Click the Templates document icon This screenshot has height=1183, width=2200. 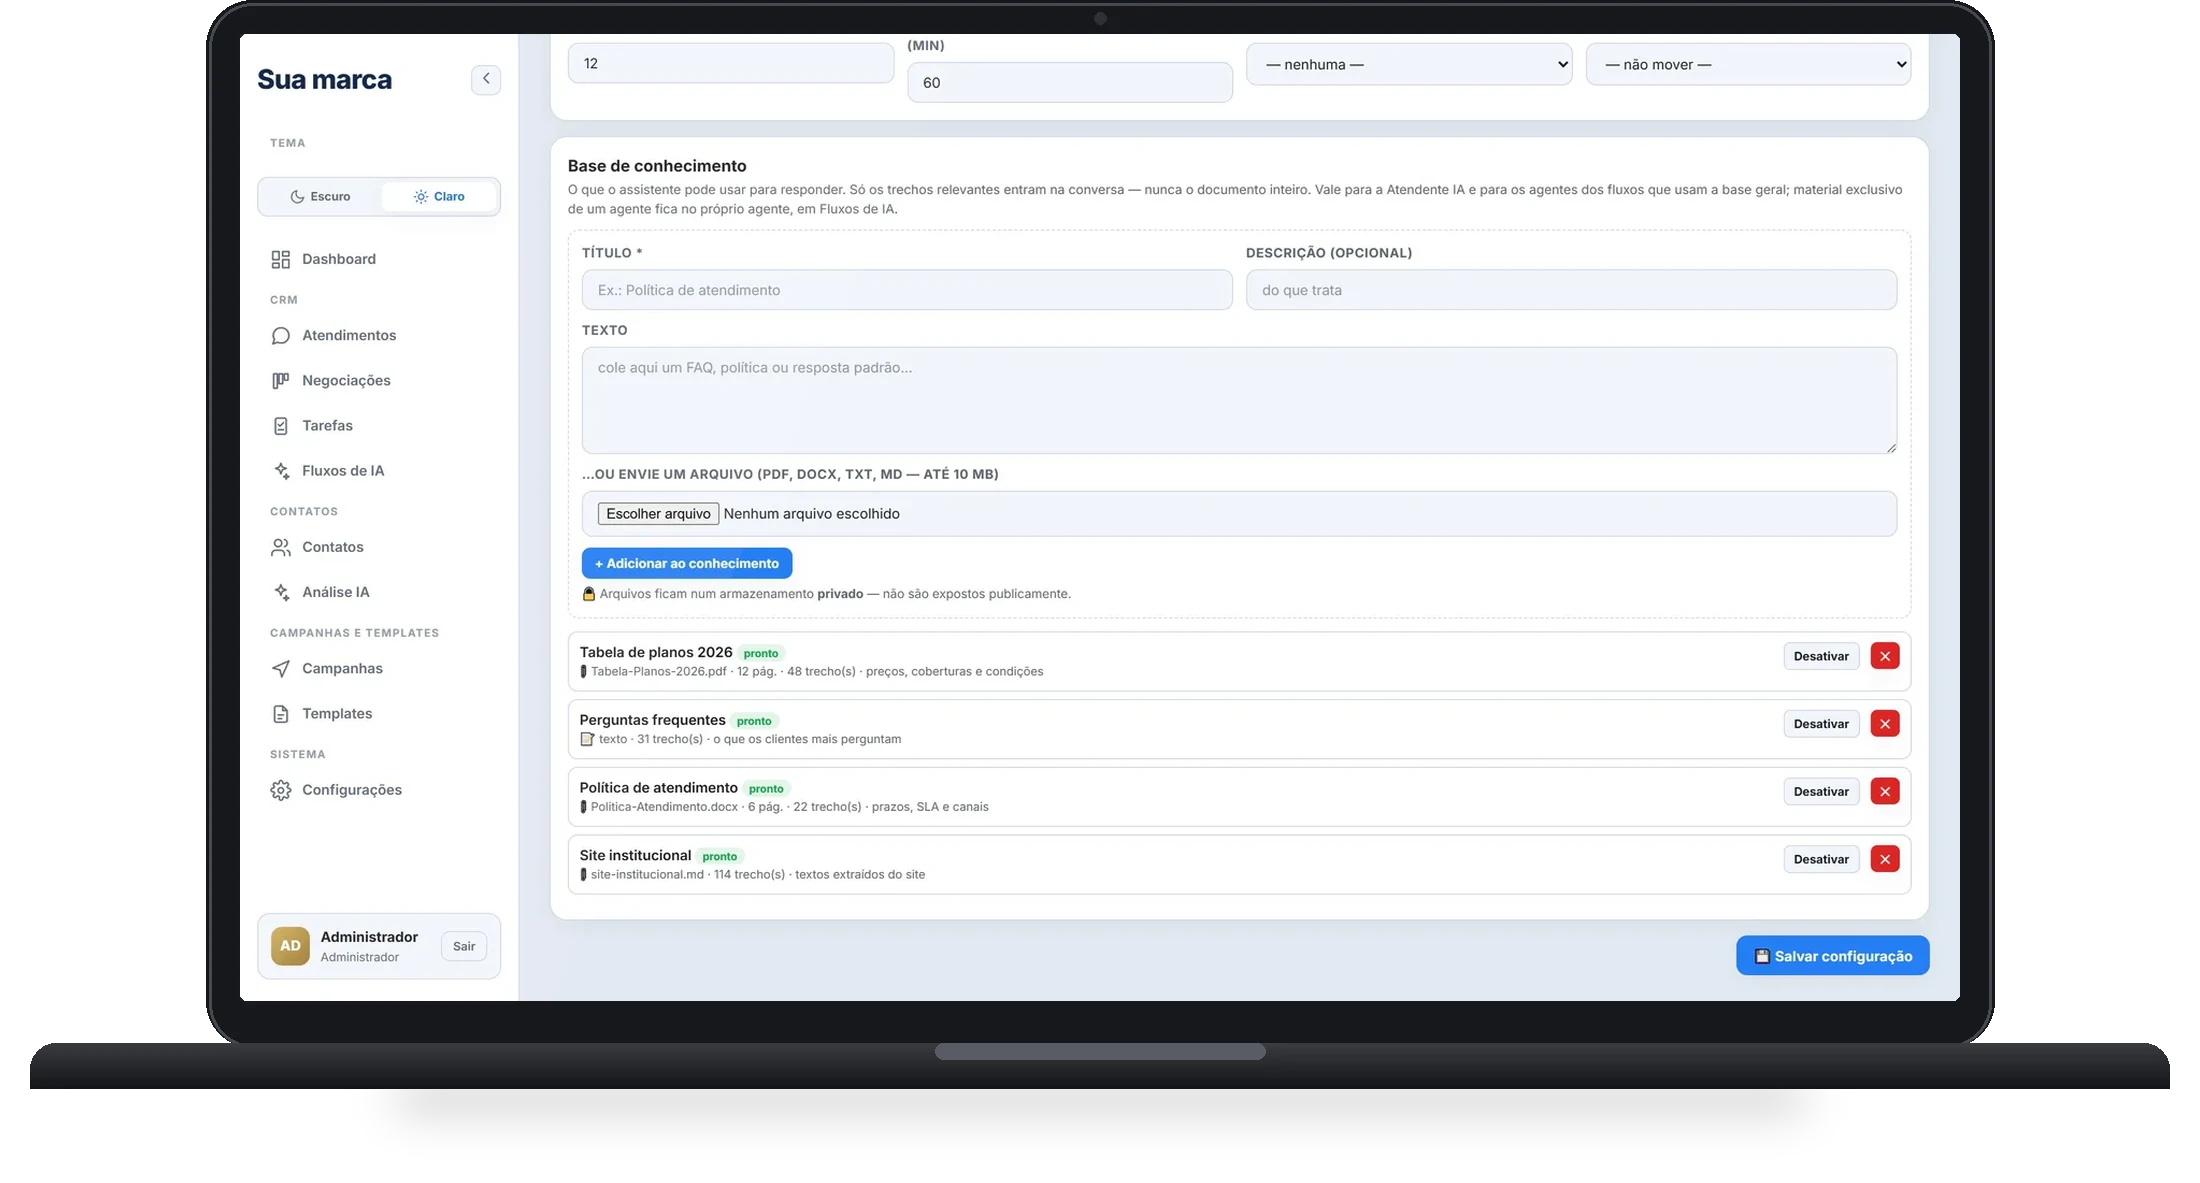coord(281,714)
